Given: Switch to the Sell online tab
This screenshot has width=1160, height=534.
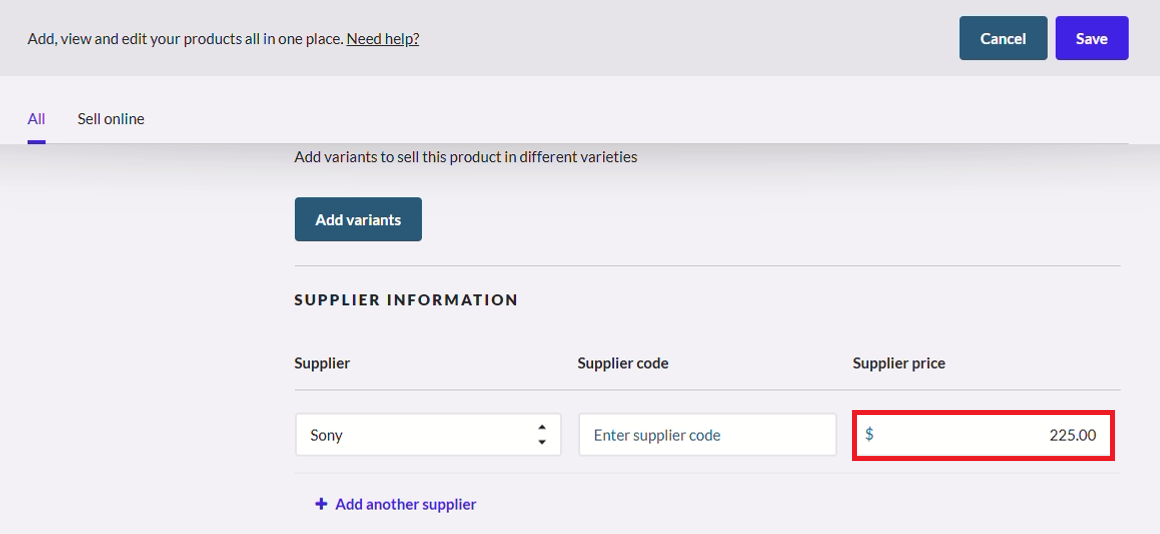Looking at the screenshot, I should pyautogui.click(x=111, y=118).
